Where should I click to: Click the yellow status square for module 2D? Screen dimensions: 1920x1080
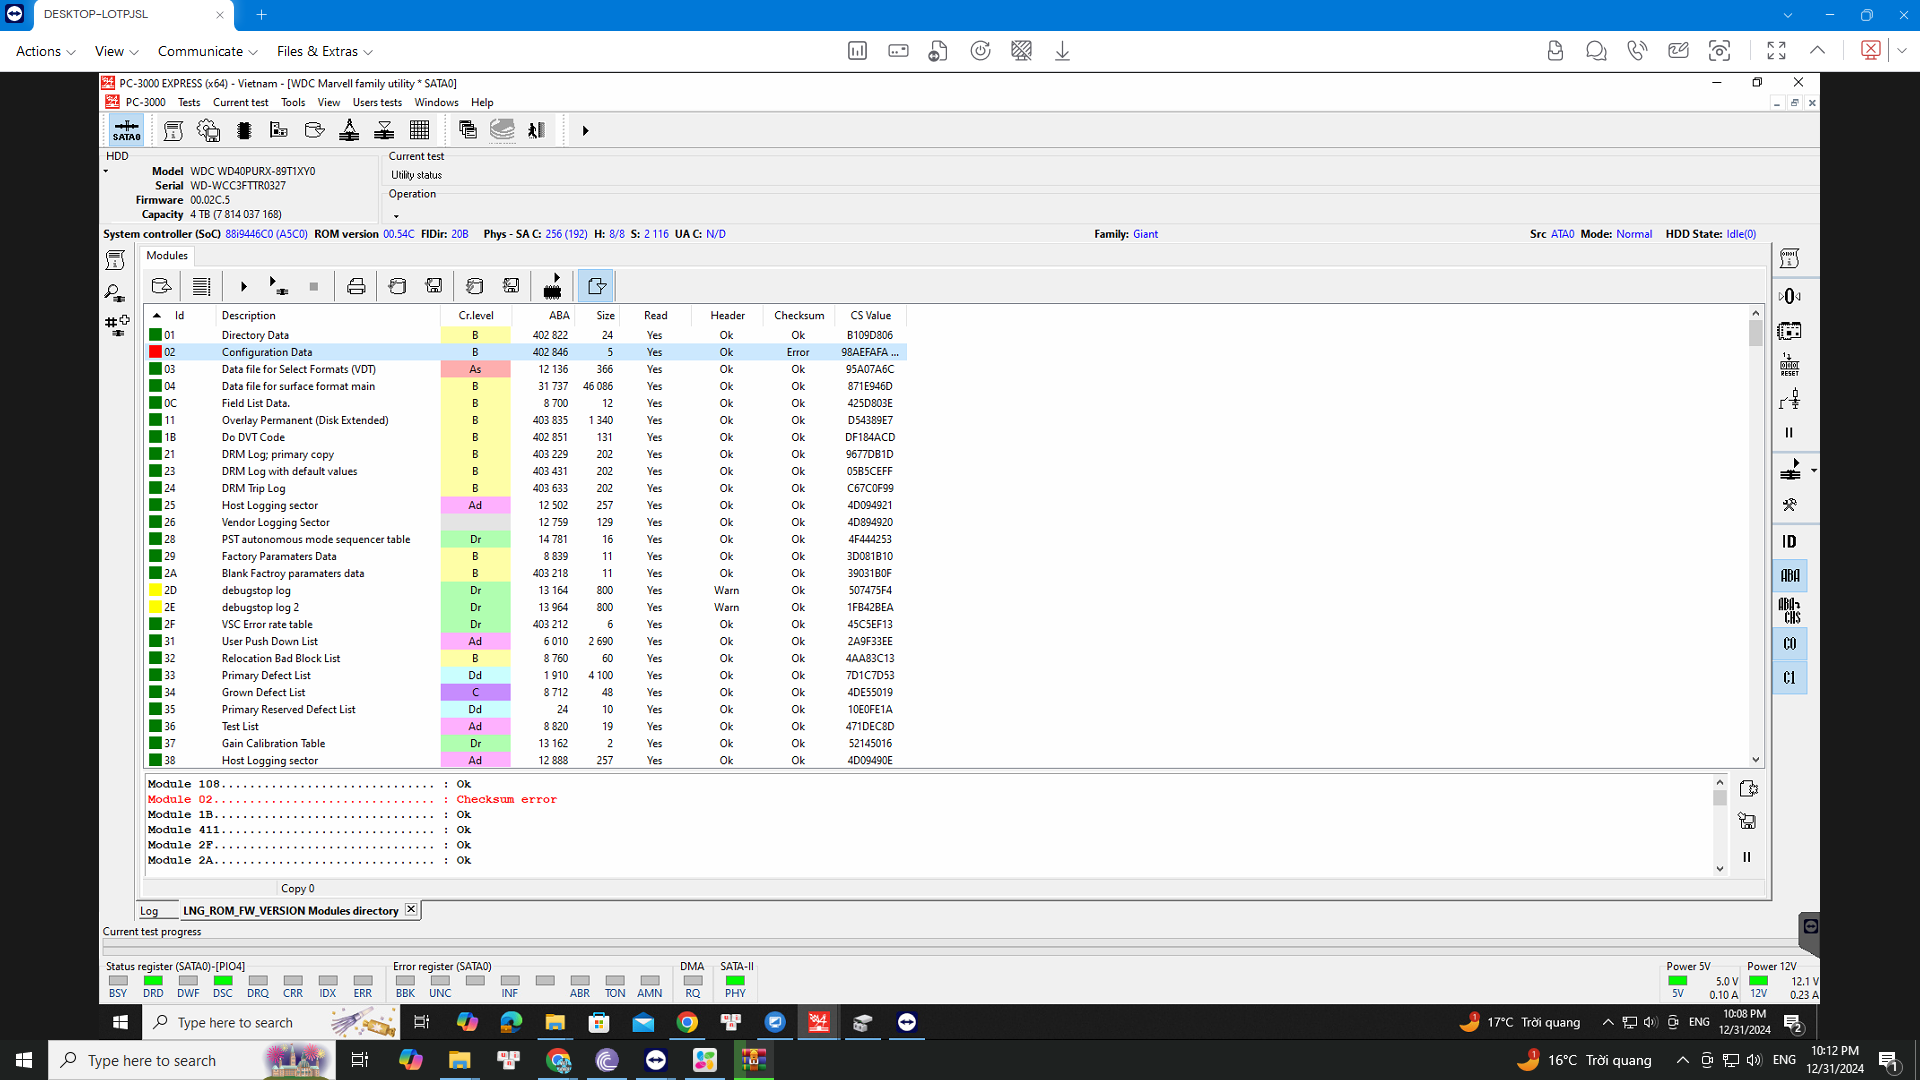click(155, 590)
